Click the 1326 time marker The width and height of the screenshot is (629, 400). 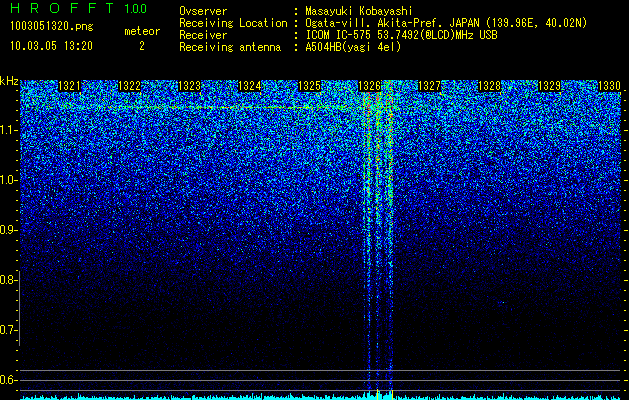point(369,86)
